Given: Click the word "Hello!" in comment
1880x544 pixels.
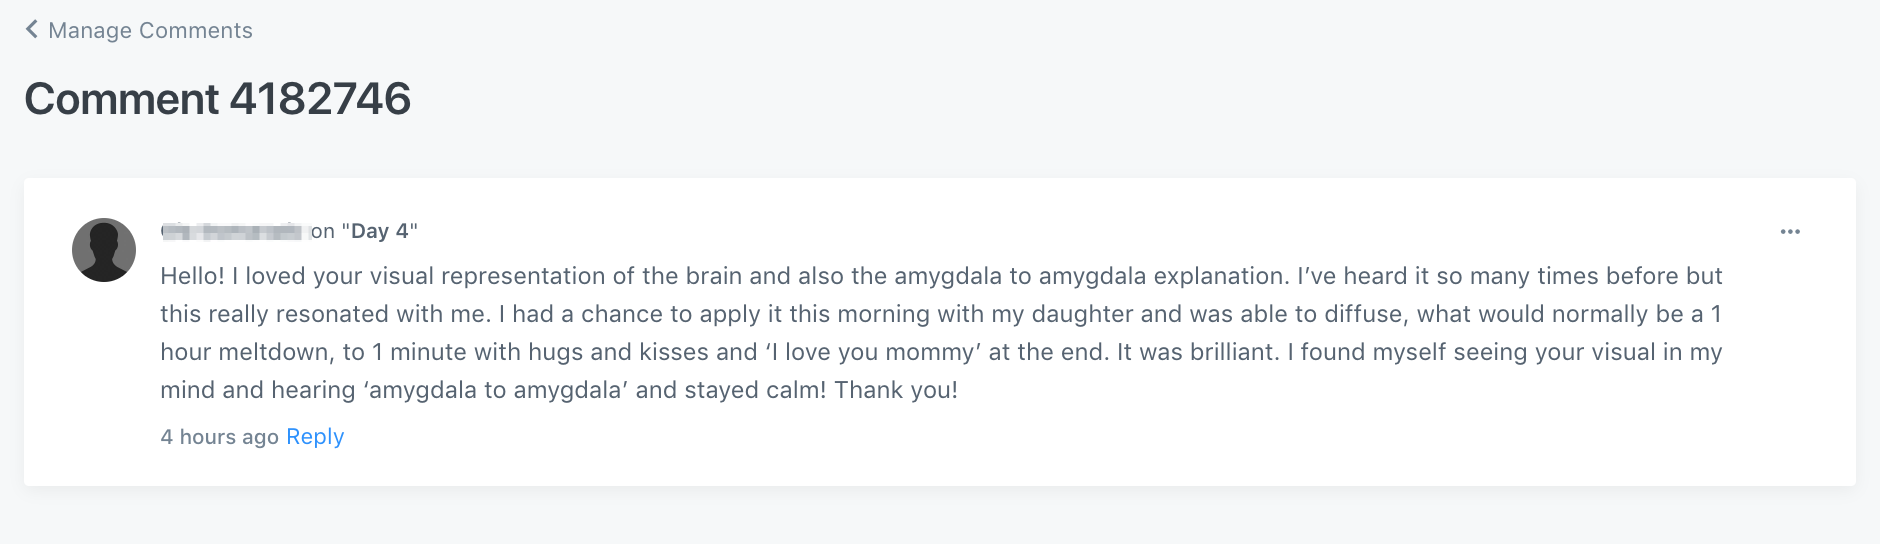Looking at the screenshot, I should click(192, 276).
